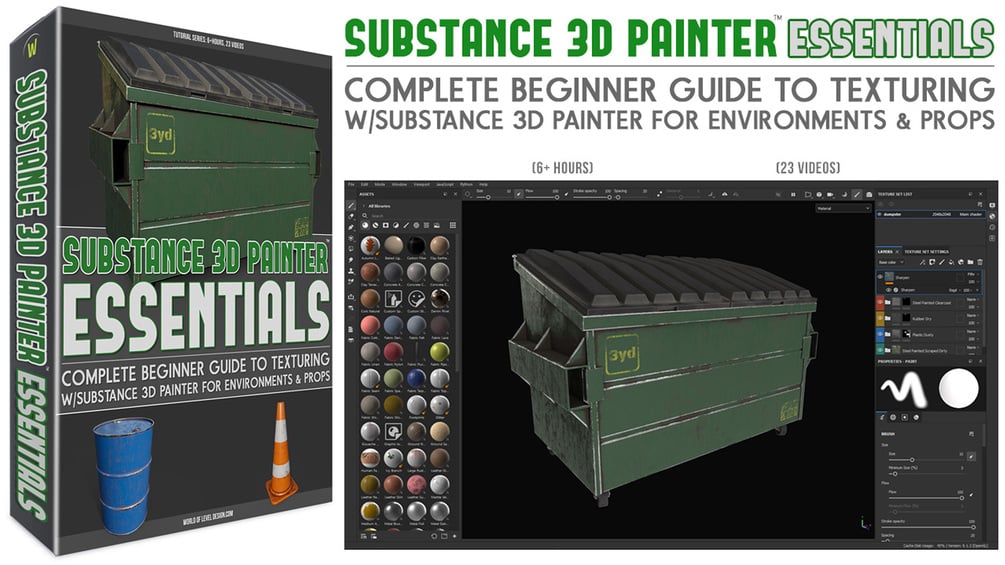Click the Search field in Assets panel
Image resolution: width=1005 pixels, height=565 pixels.
point(409,216)
